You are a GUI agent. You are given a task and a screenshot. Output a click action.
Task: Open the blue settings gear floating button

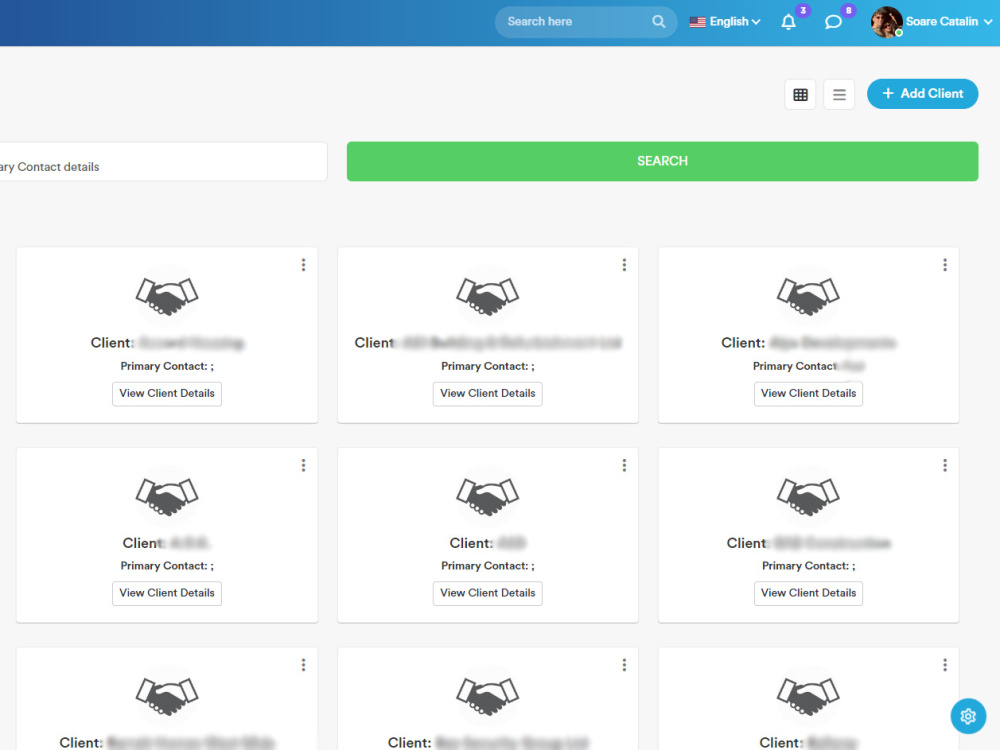coord(968,716)
